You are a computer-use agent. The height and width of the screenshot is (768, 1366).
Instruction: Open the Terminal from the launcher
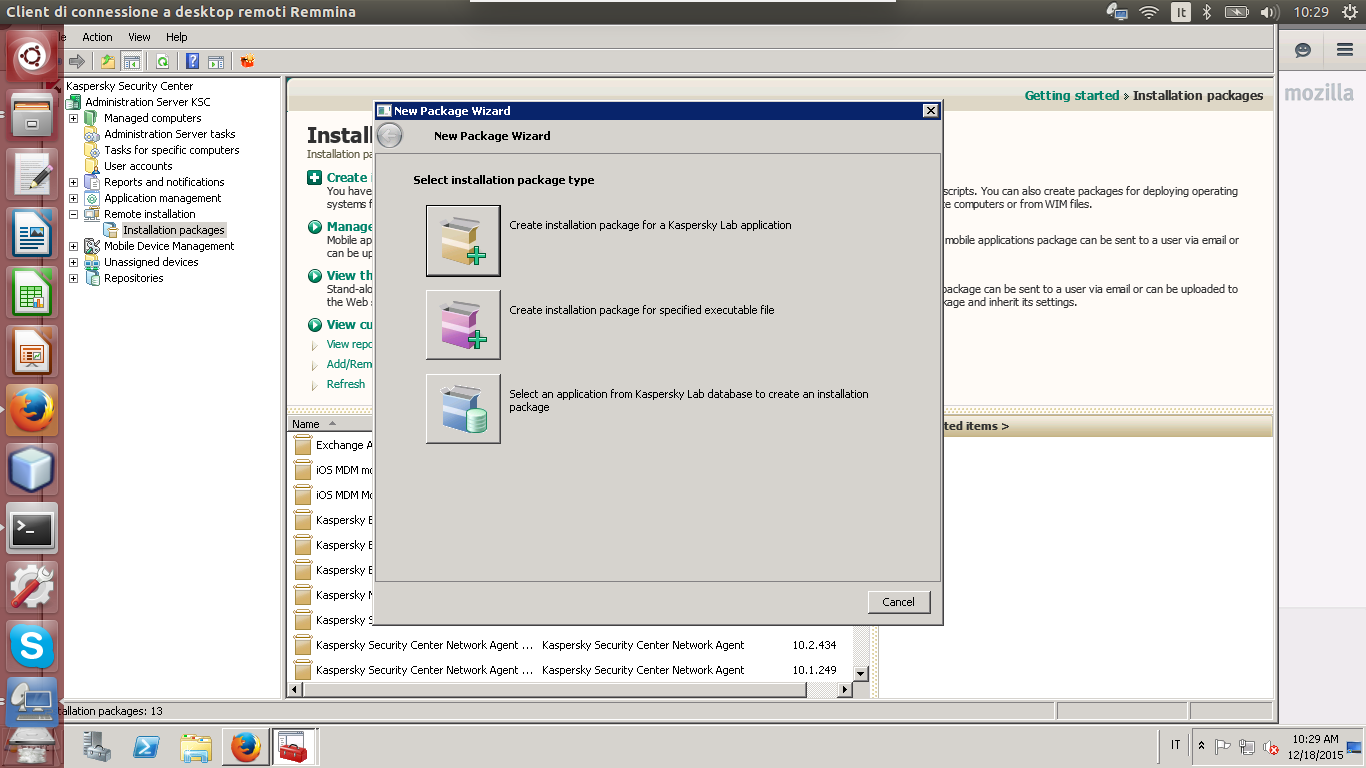tap(32, 528)
